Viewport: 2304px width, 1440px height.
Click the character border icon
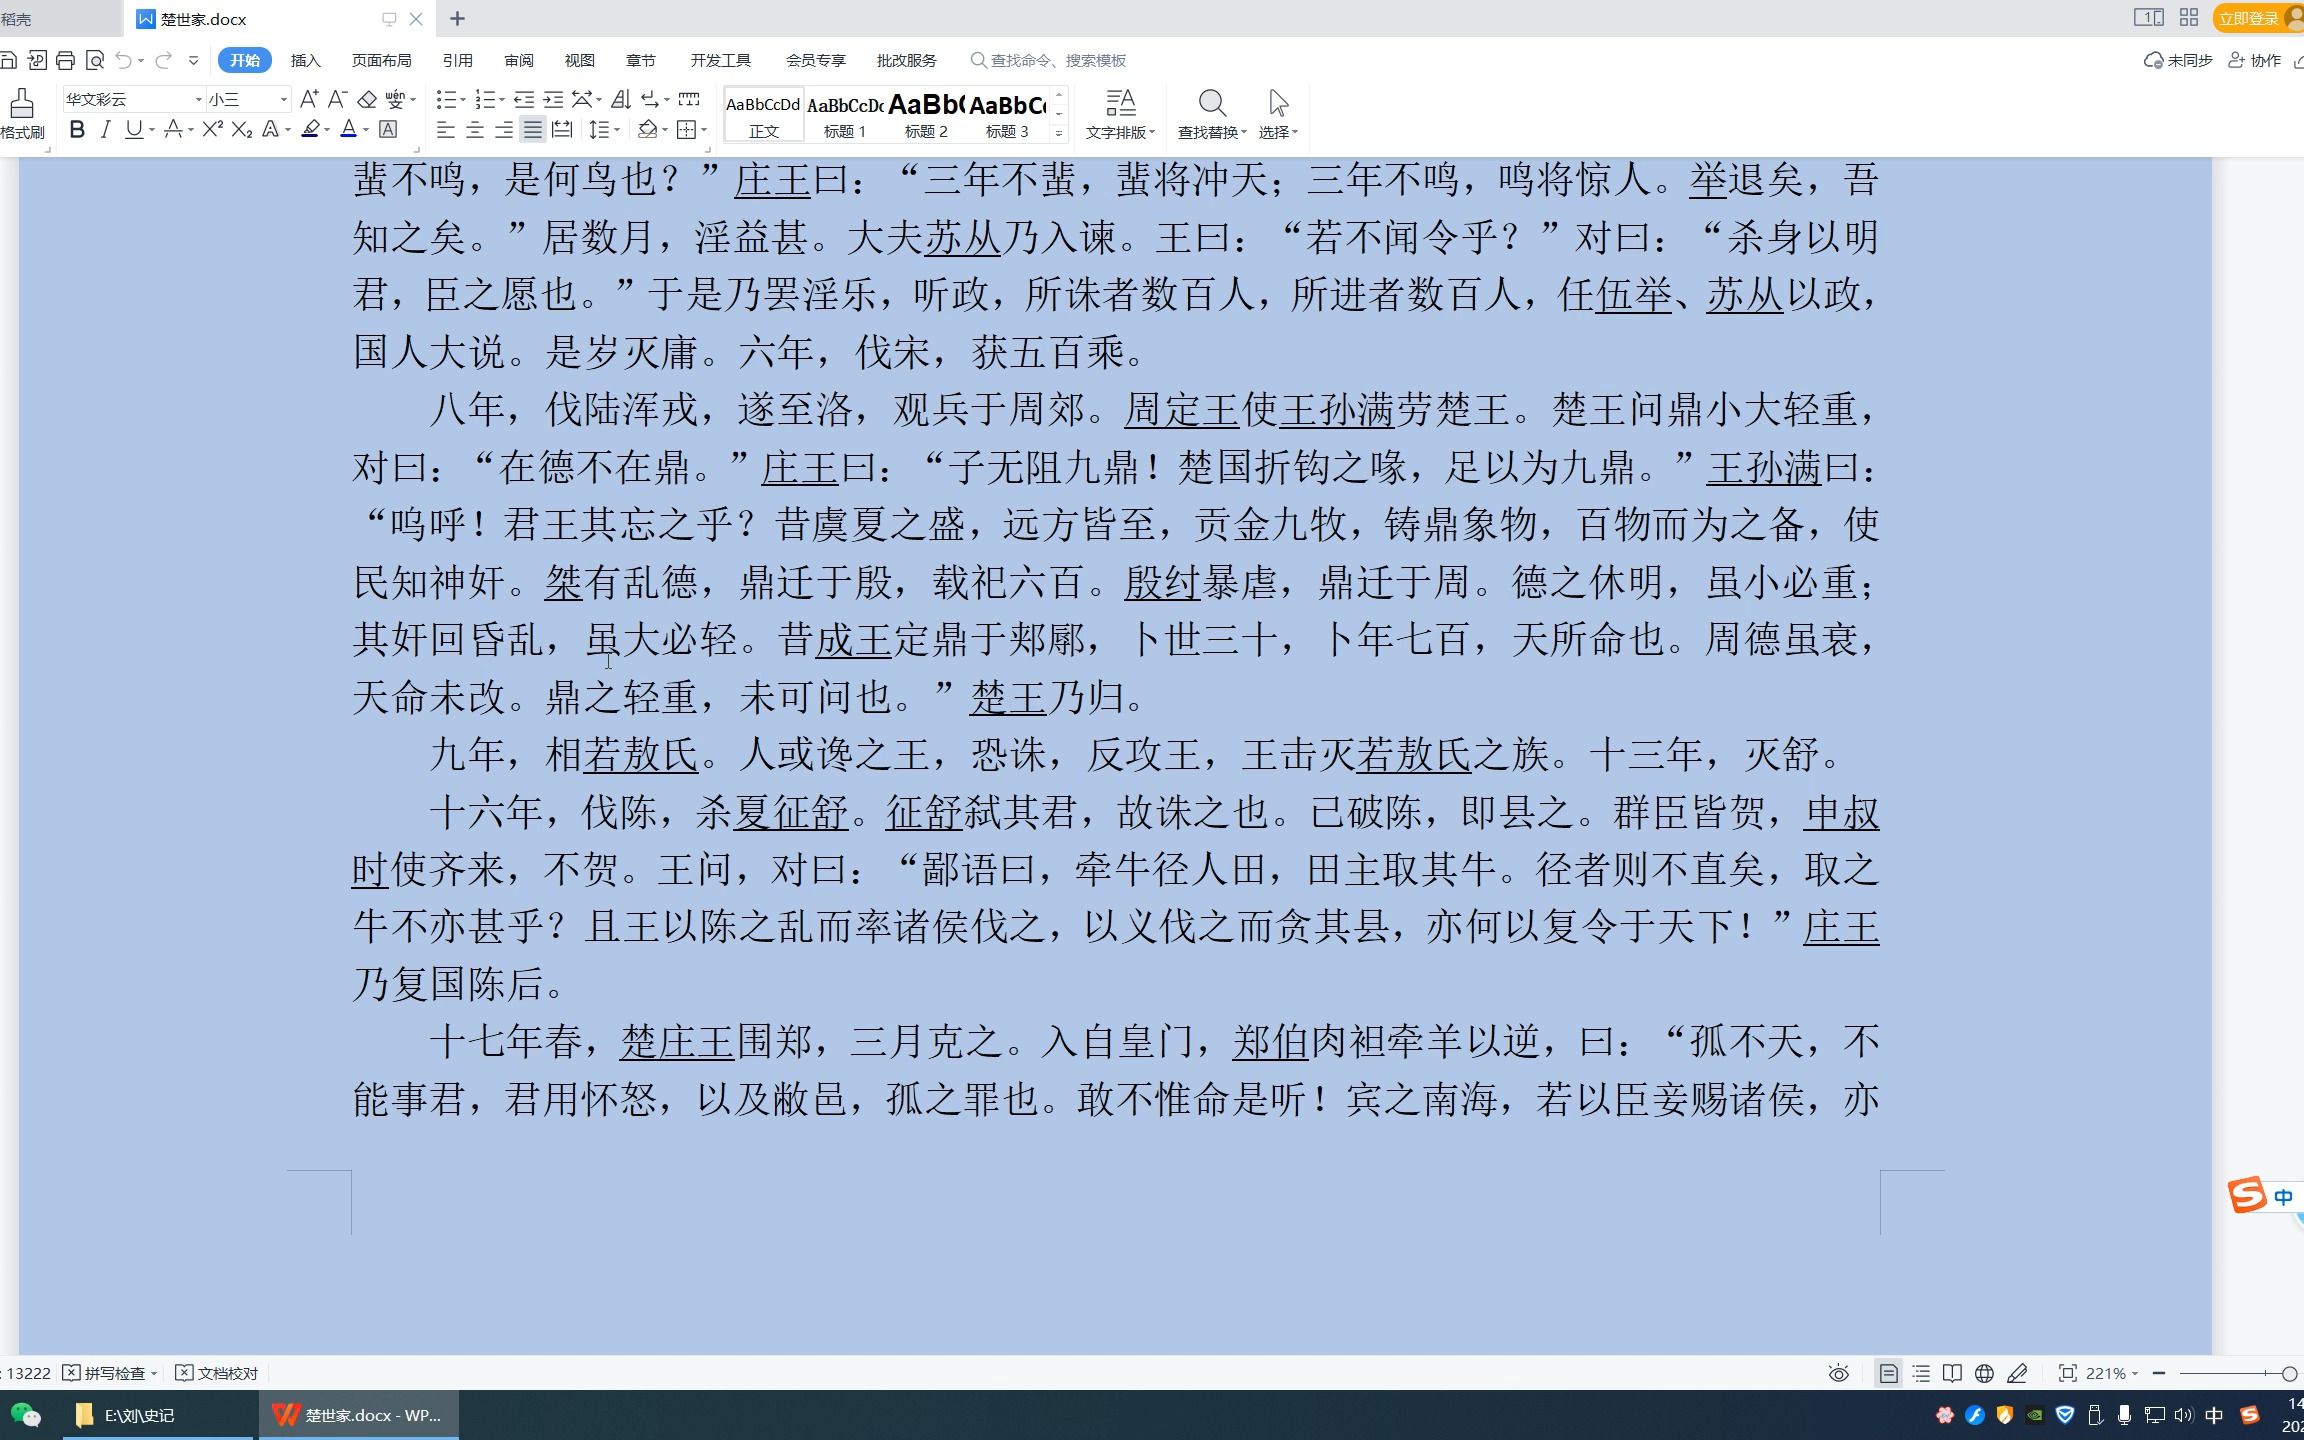point(389,129)
